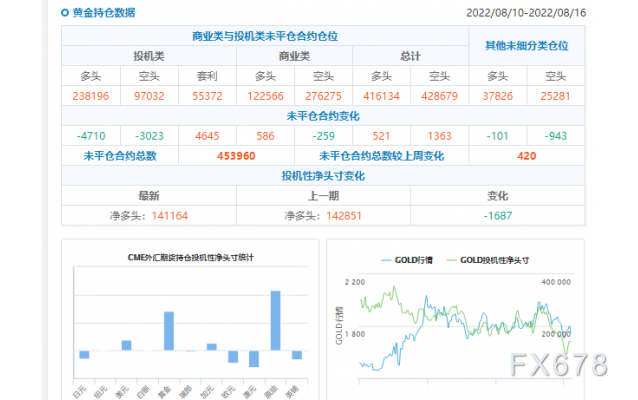Viewport: 638px width, 400px height.
Task: Select the other short value 25281
Action: pyautogui.click(x=555, y=96)
